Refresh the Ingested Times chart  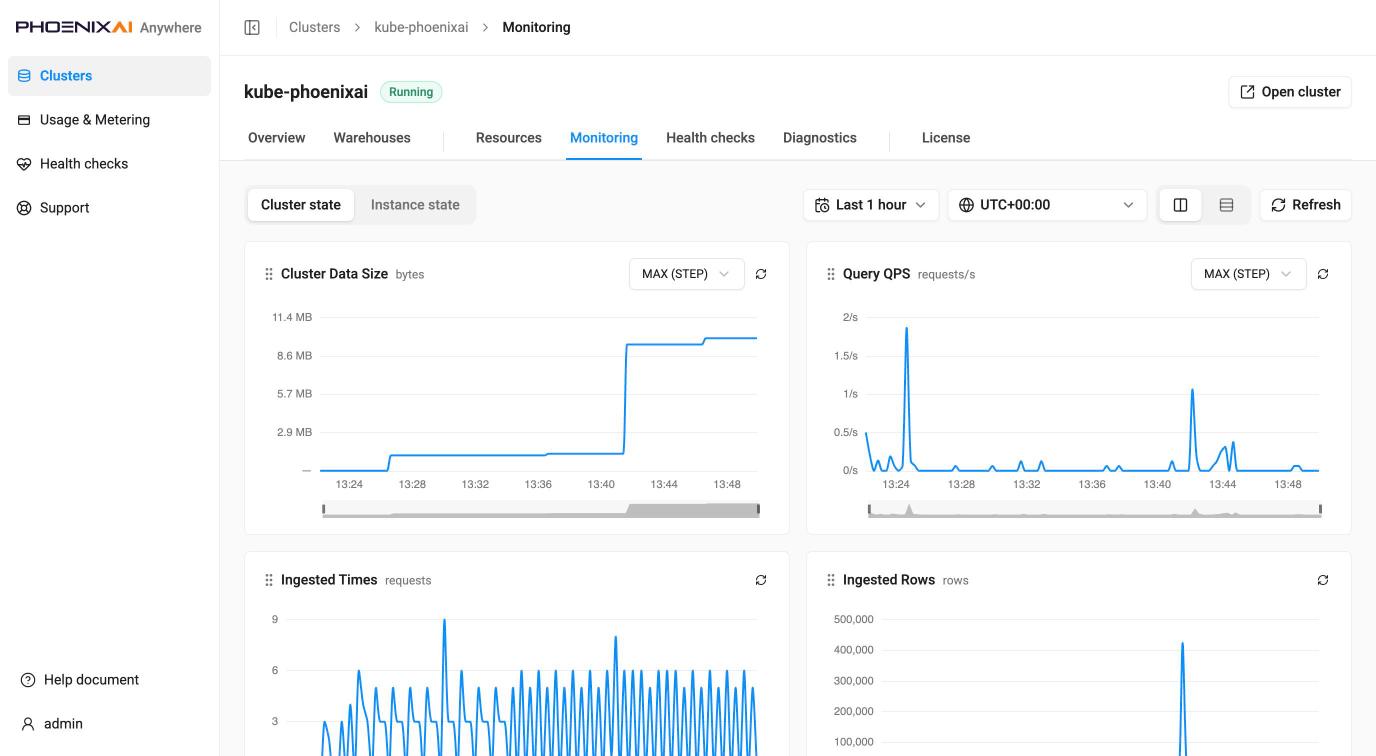coord(761,580)
